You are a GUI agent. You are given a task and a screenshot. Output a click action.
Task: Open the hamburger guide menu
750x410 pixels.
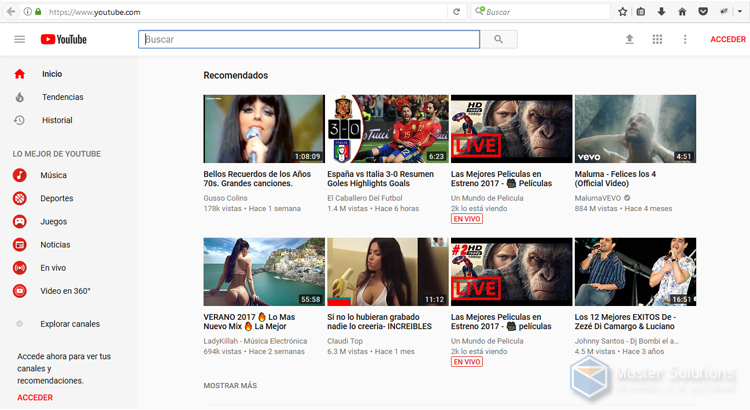20,39
